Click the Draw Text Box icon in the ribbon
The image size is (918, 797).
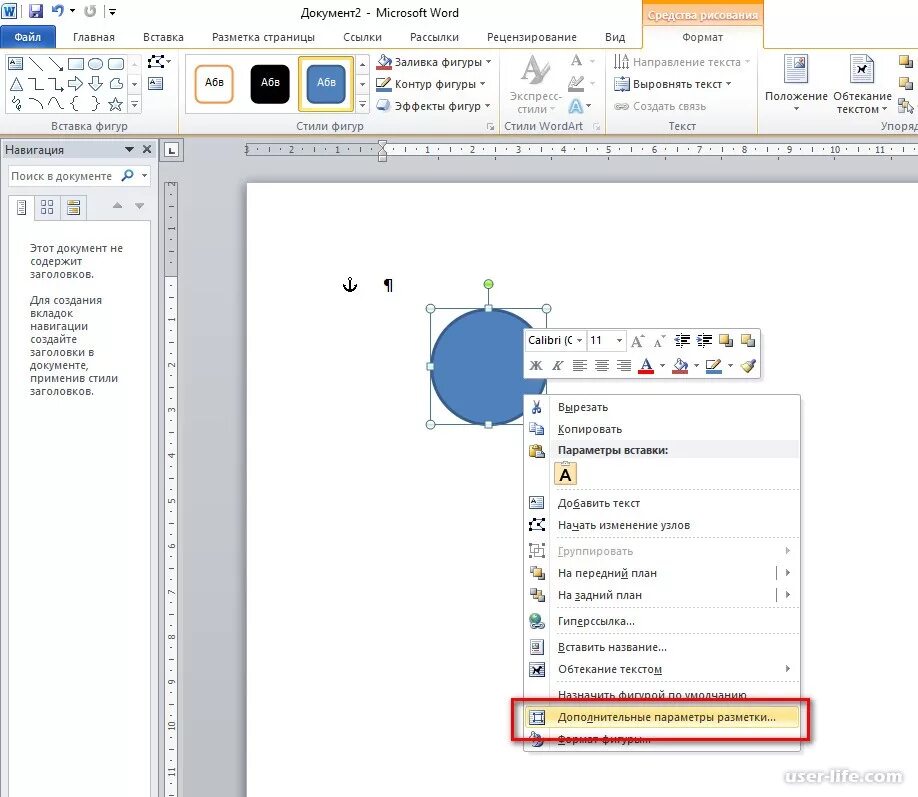(x=156, y=84)
